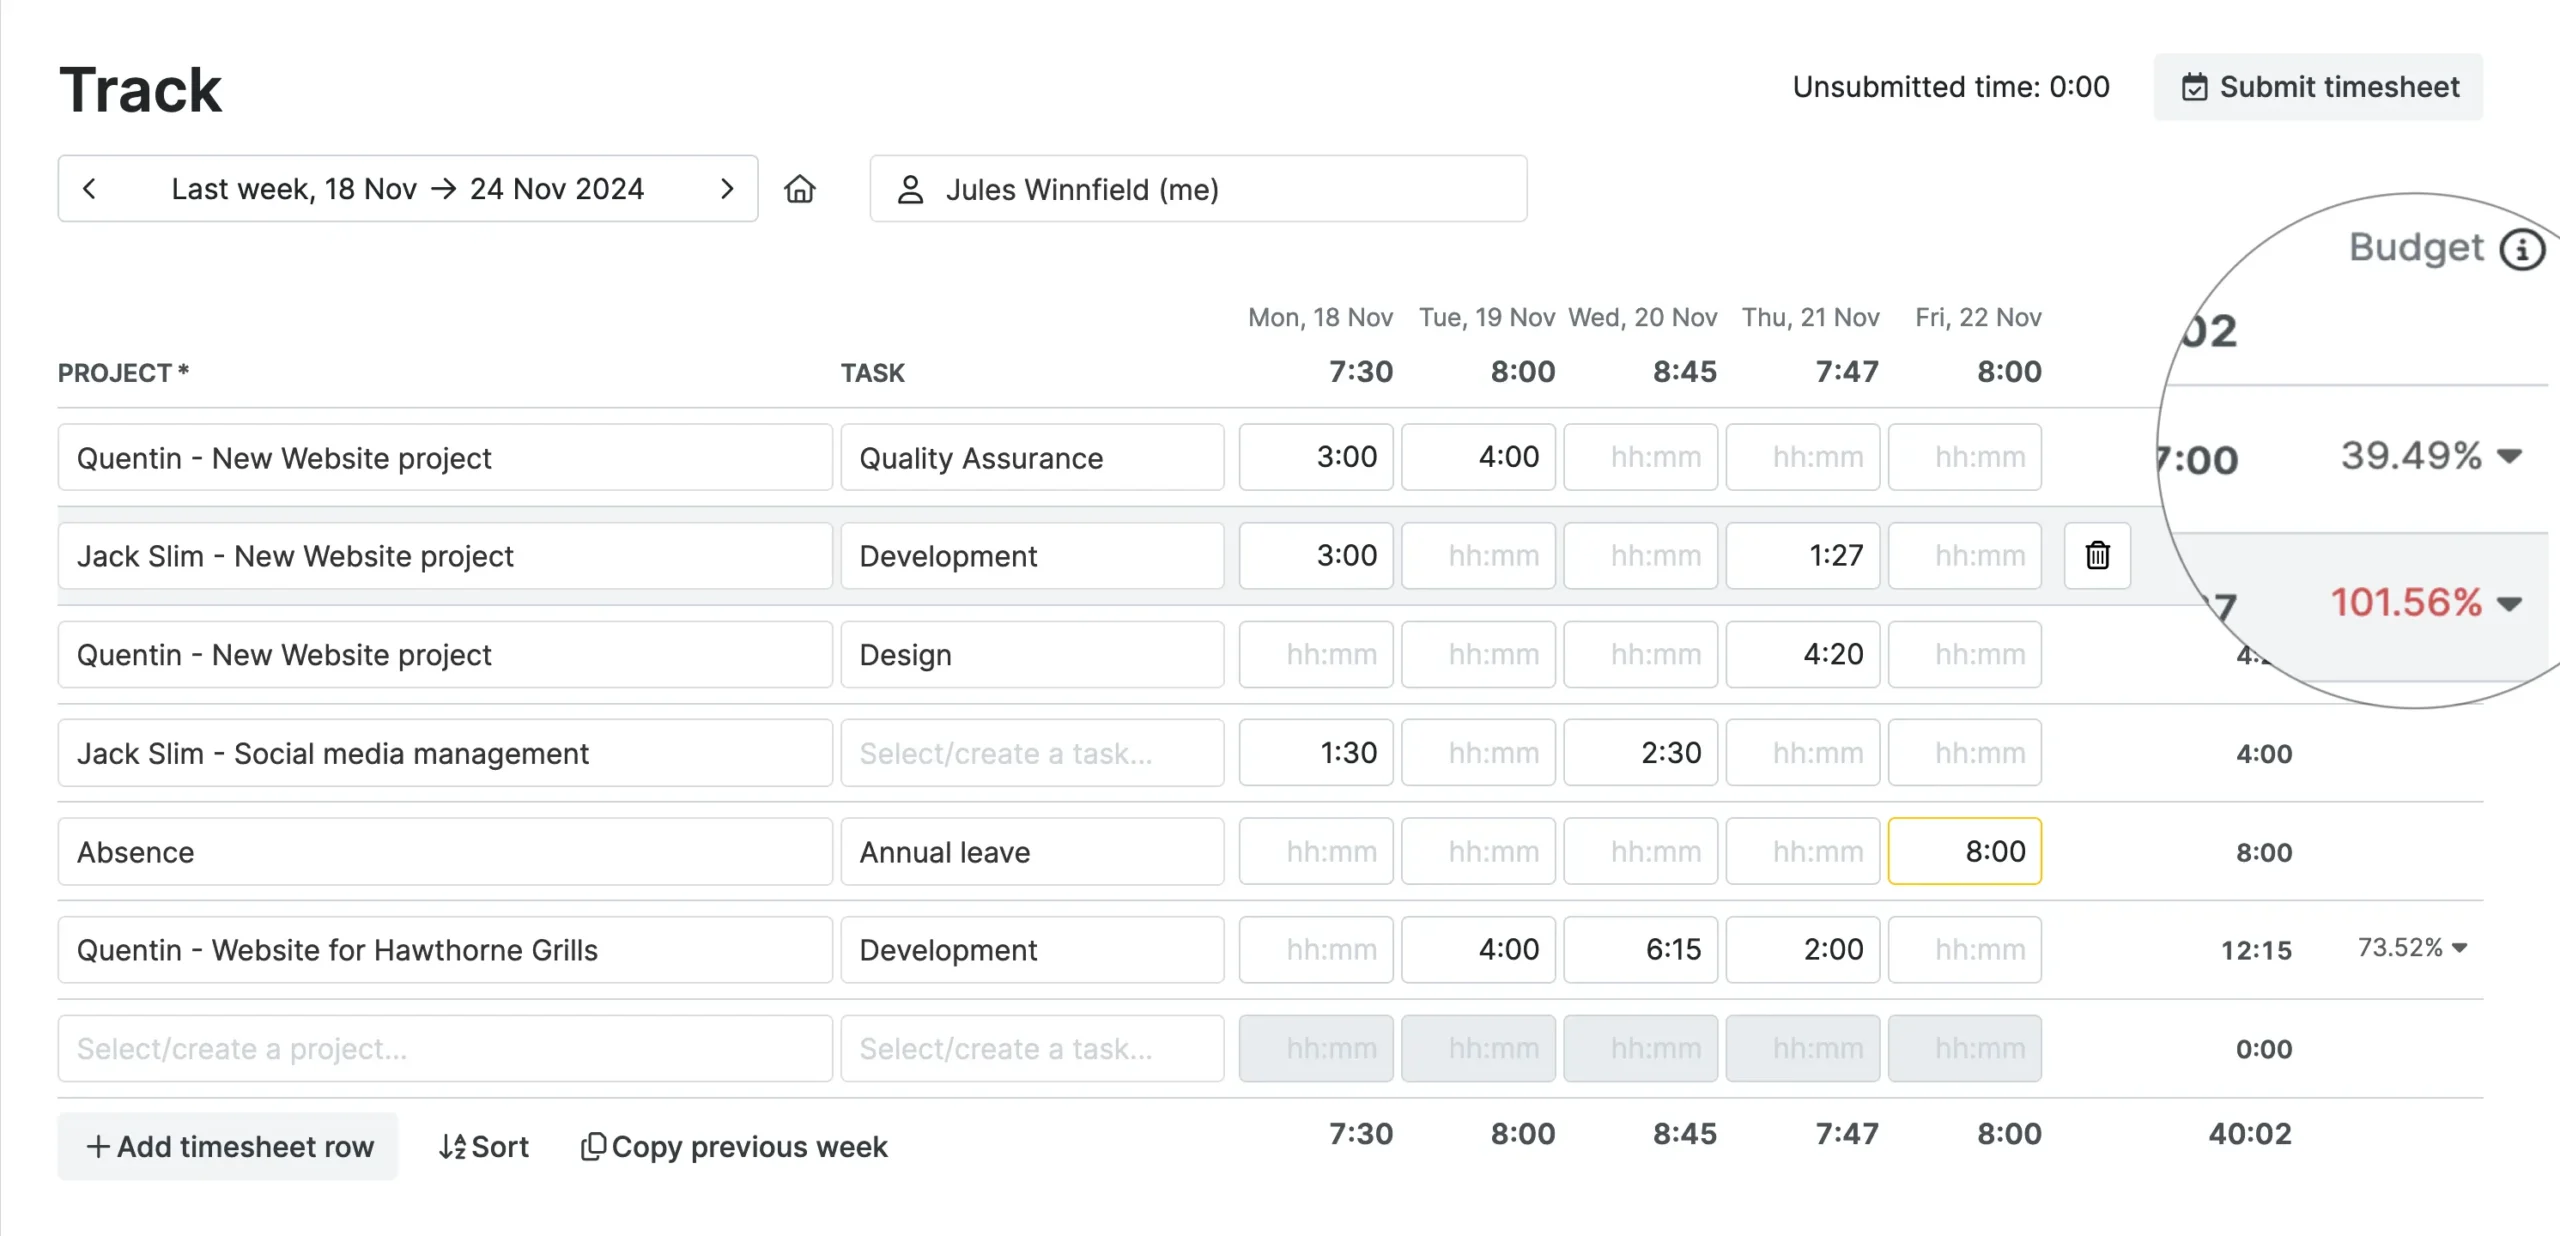Expand the 39.49% budget dropdown
The height and width of the screenshot is (1236, 2560).
(2509, 457)
